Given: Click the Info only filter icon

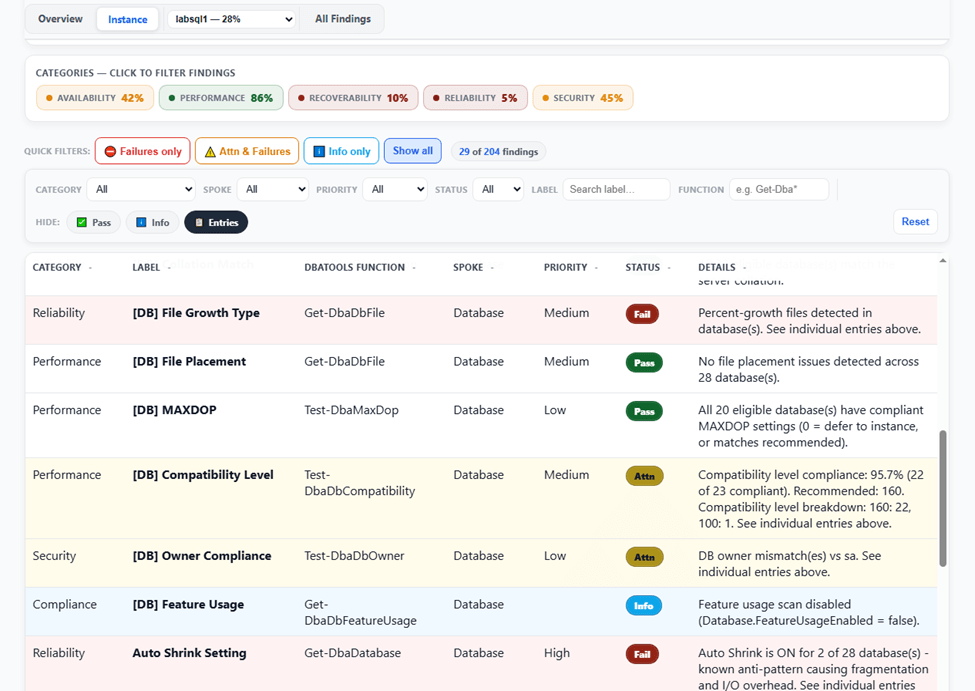Looking at the screenshot, I should (x=319, y=151).
